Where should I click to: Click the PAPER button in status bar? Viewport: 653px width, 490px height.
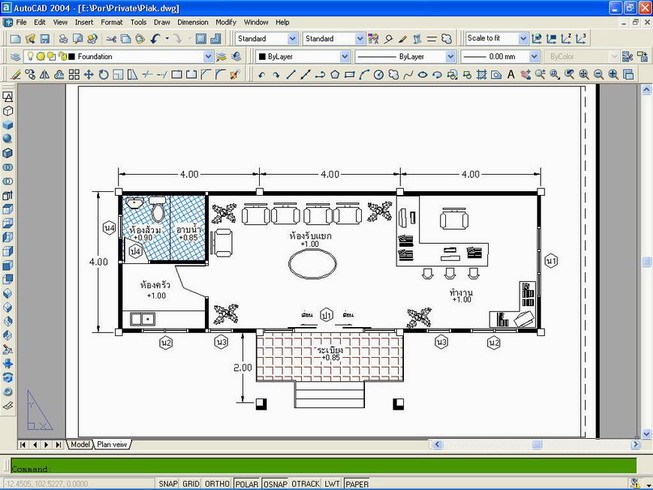[x=356, y=484]
